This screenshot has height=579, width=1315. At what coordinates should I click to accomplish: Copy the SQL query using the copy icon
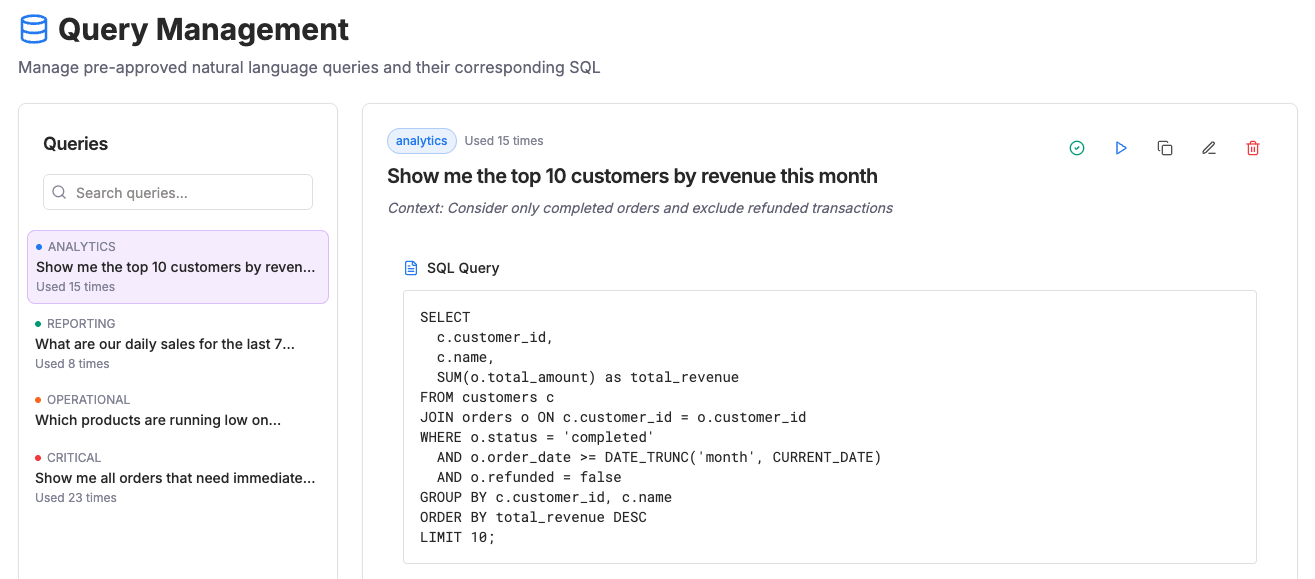pos(1165,147)
